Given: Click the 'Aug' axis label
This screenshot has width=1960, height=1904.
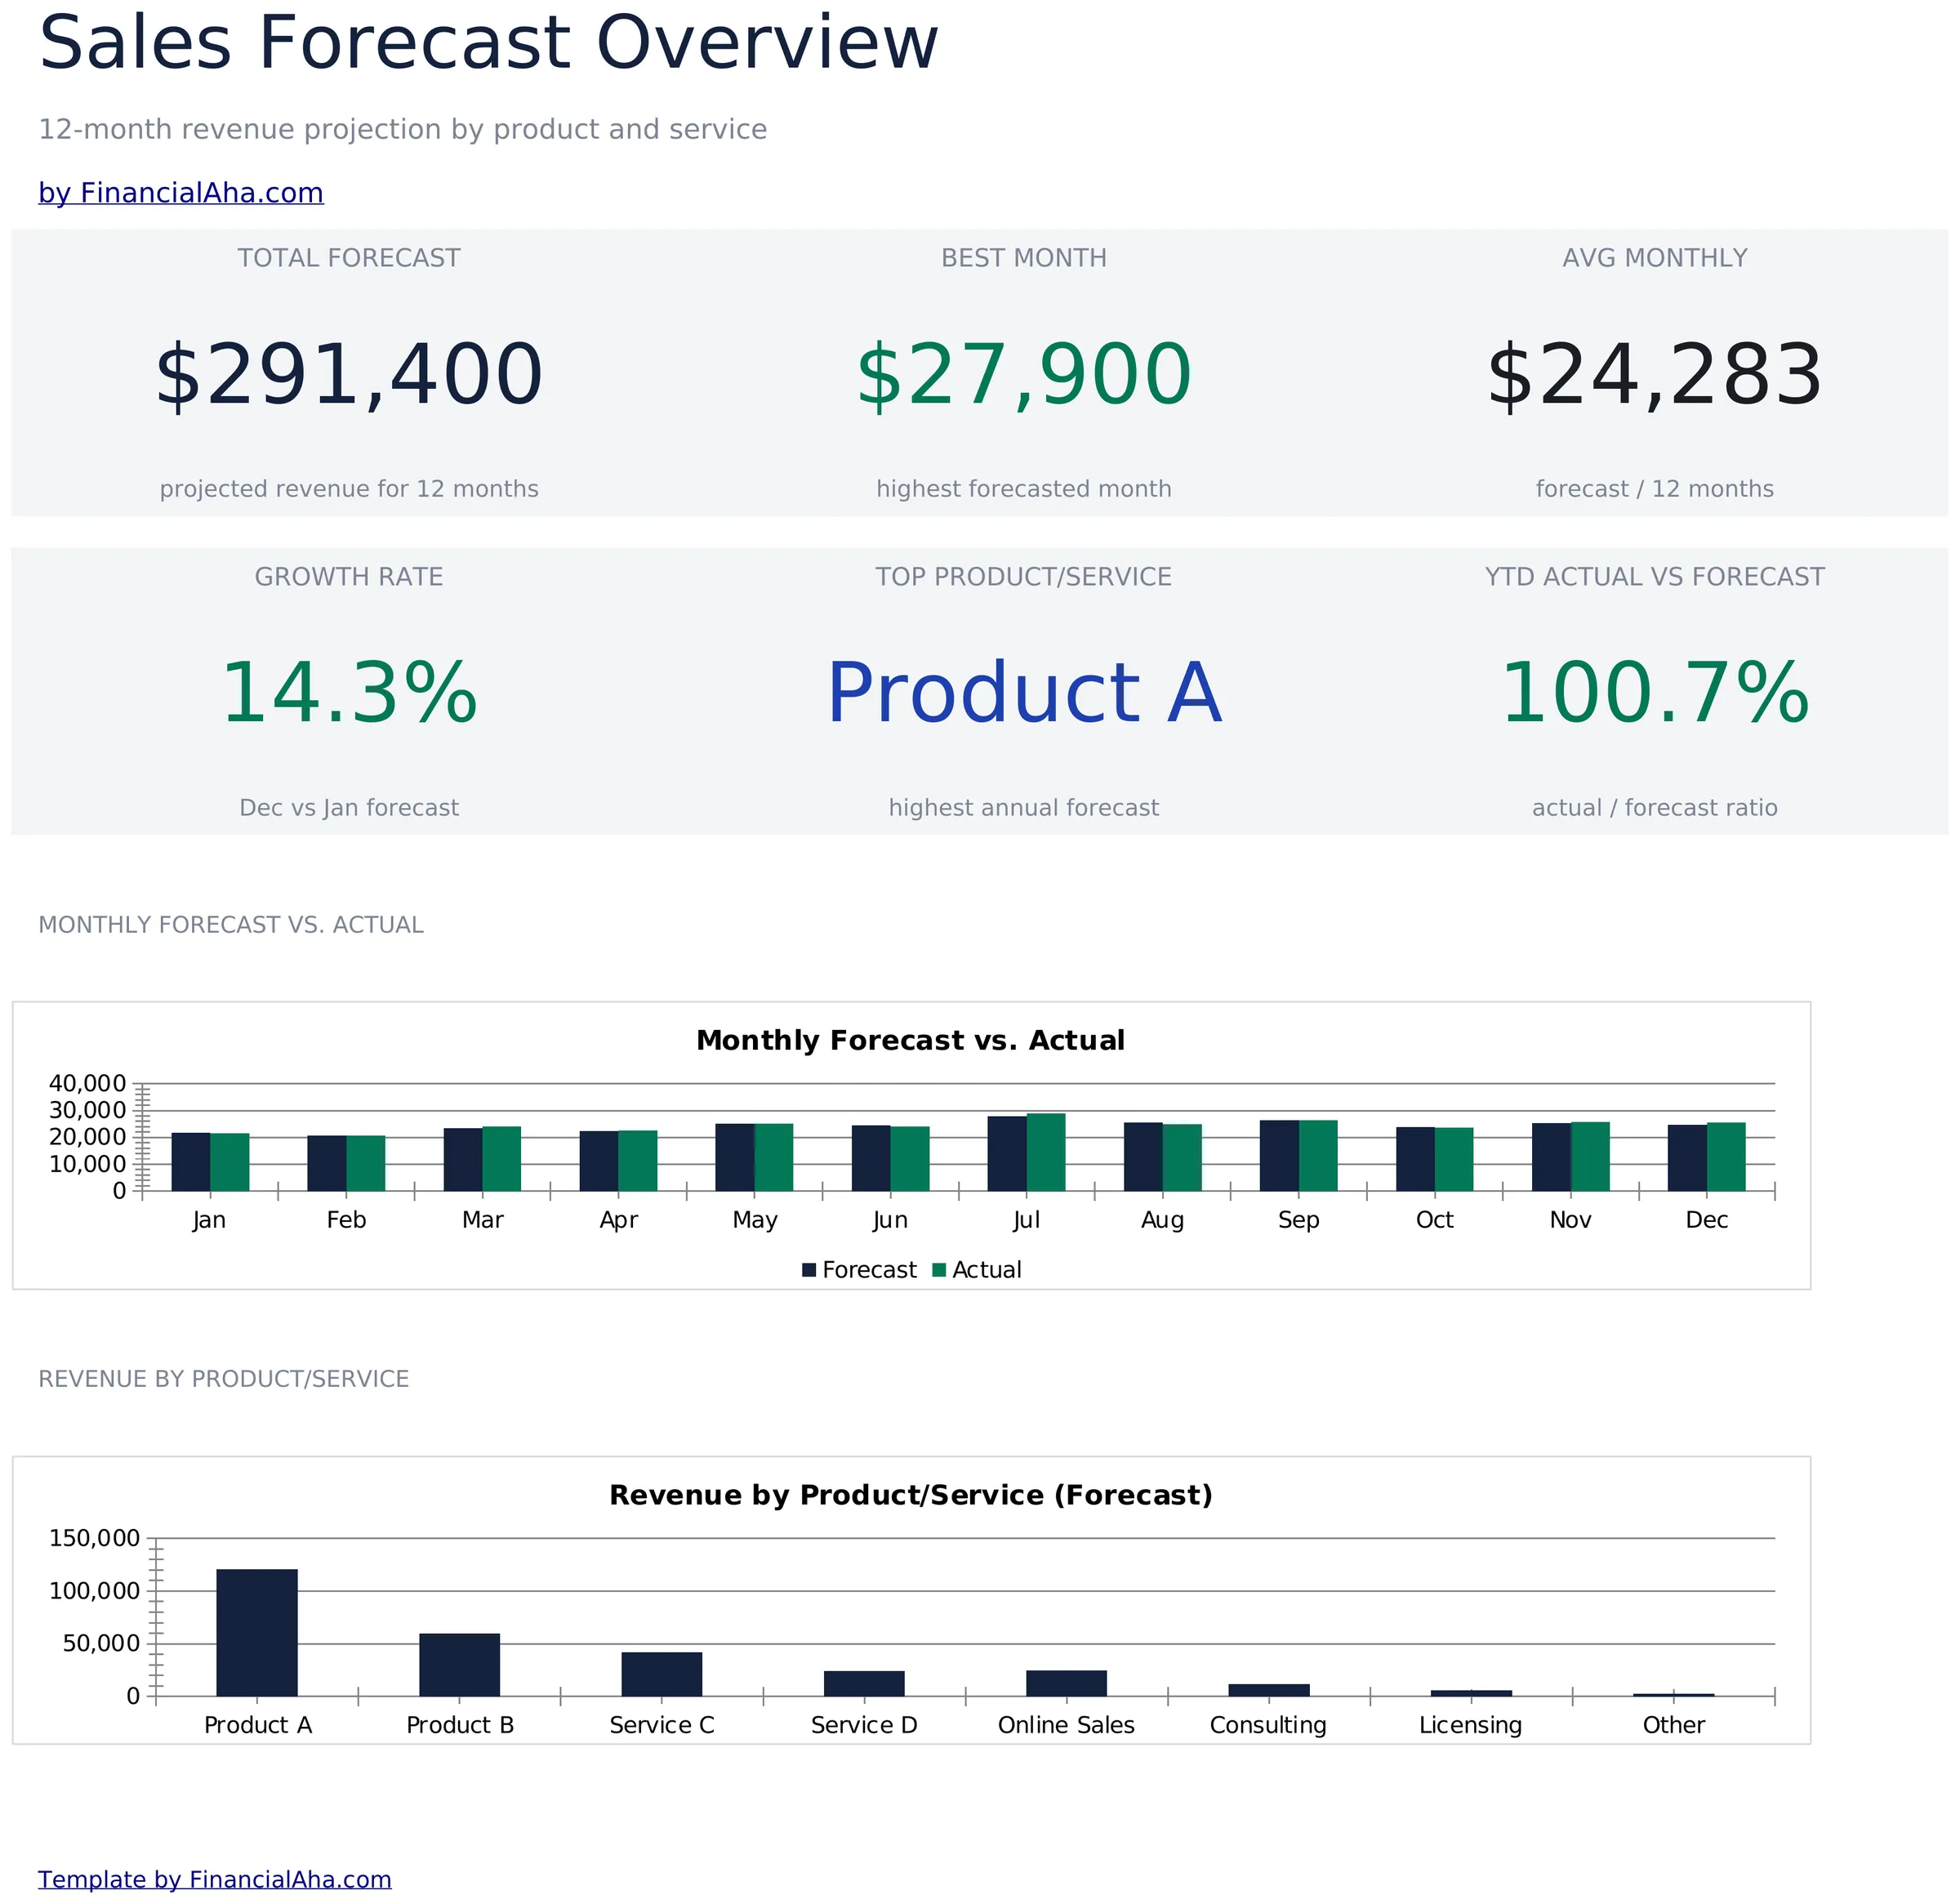Looking at the screenshot, I should pos(1162,1220).
